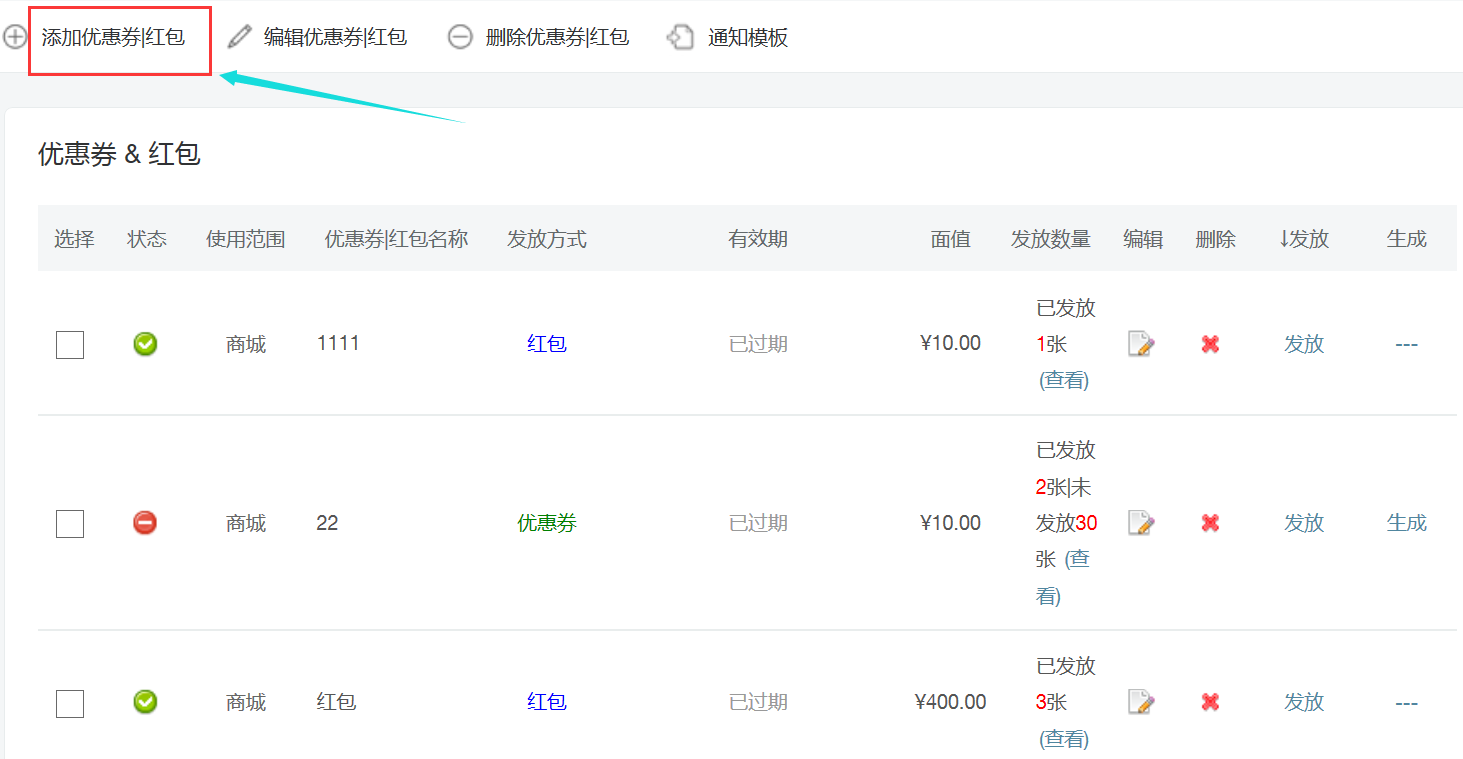Click 发放 link in row 22

pos(1304,522)
